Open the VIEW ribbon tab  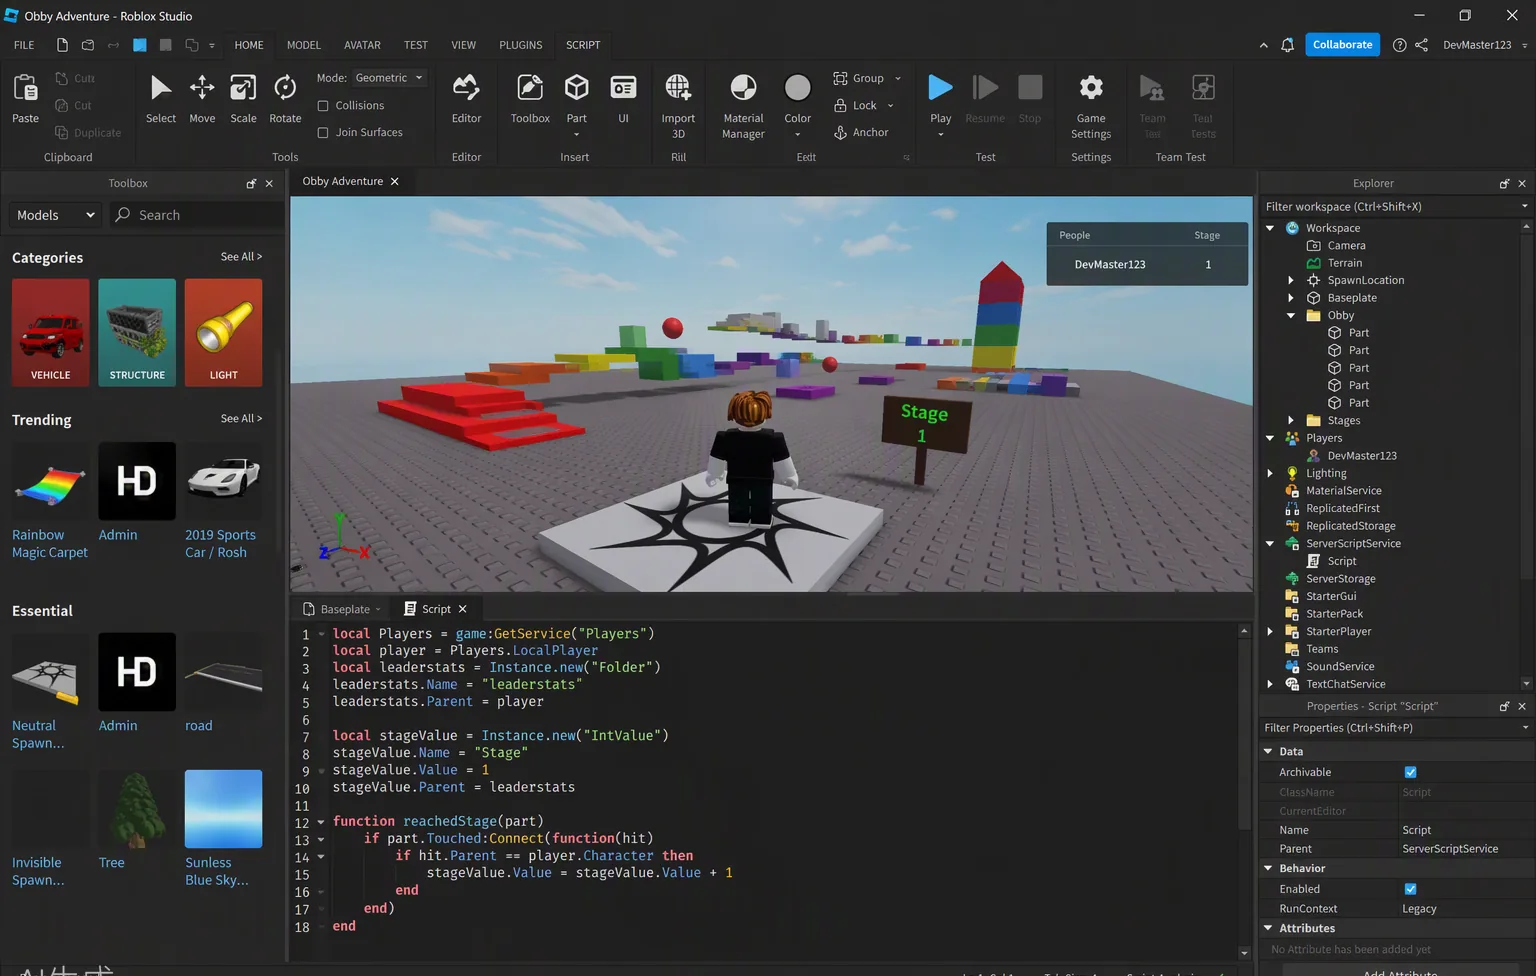[x=463, y=45]
